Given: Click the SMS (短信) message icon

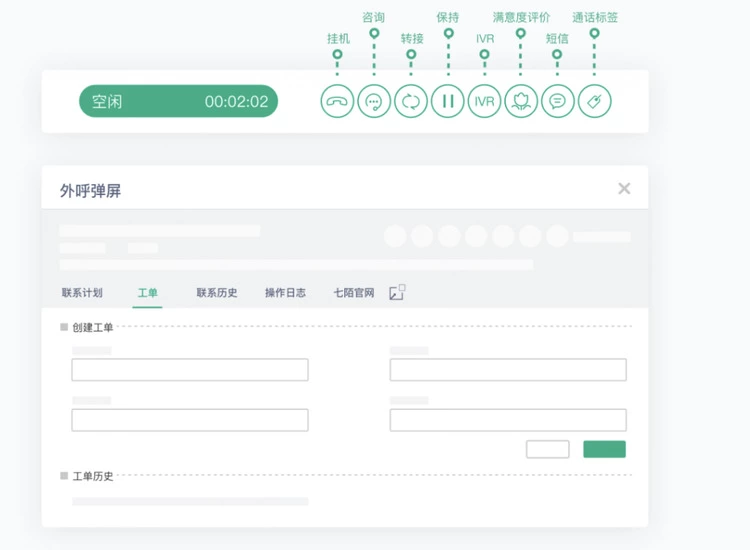Looking at the screenshot, I should (558, 101).
